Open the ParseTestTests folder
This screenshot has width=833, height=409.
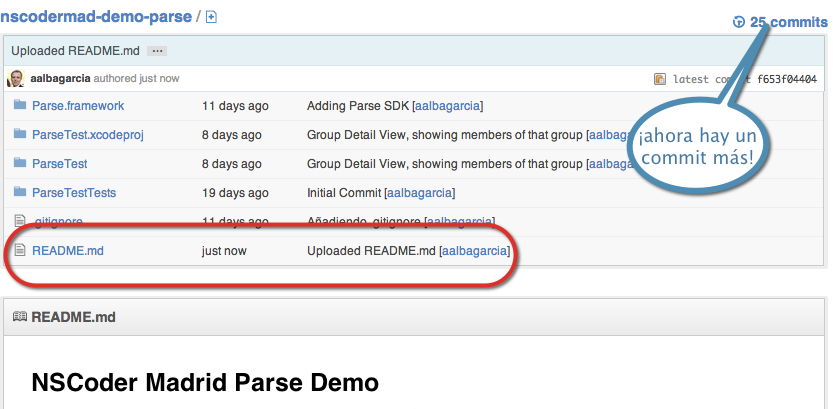(x=74, y=193)
